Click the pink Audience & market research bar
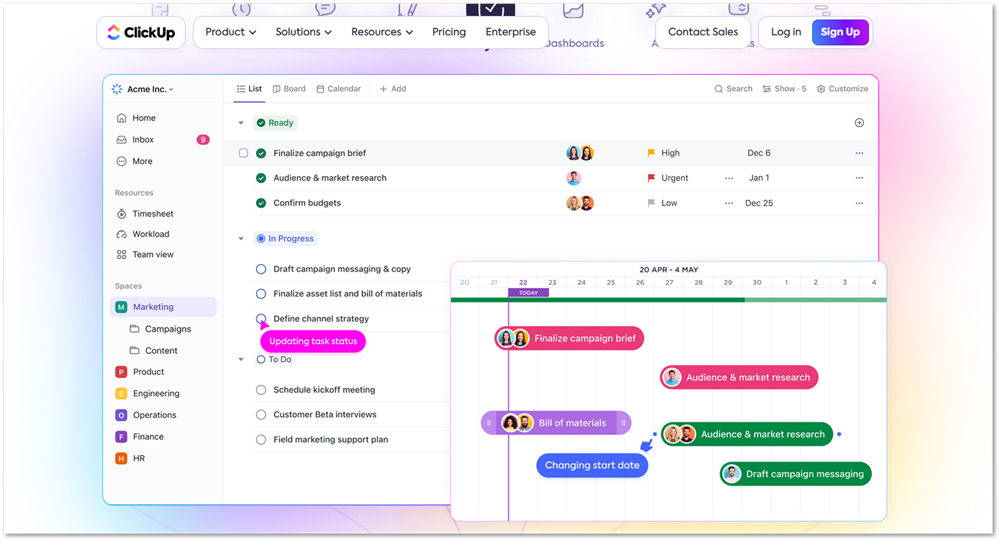 pyautogui.click(x=739, y=378)
